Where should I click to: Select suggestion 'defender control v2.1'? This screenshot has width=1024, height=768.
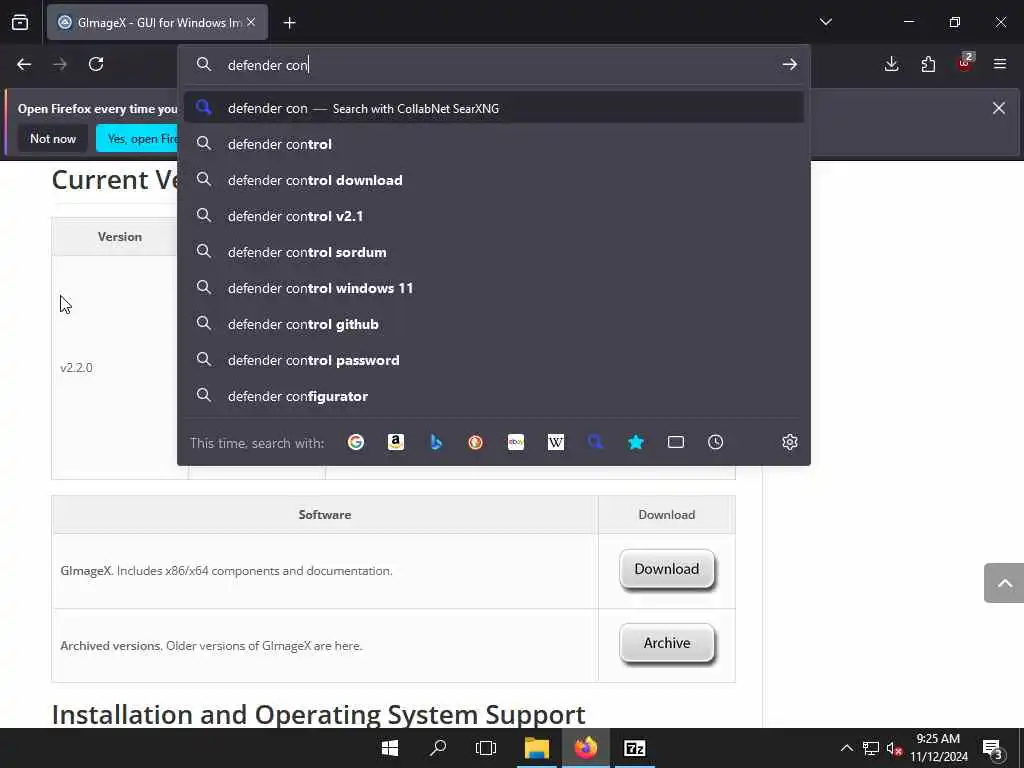pos(494,216)
